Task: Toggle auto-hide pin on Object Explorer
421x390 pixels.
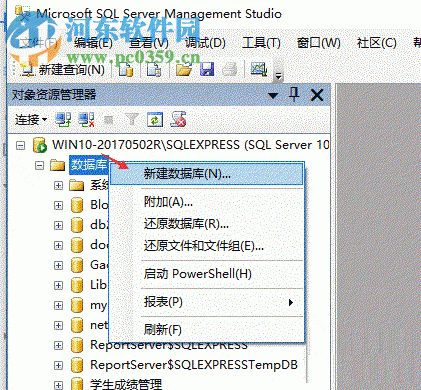Action: click(294, 95)
